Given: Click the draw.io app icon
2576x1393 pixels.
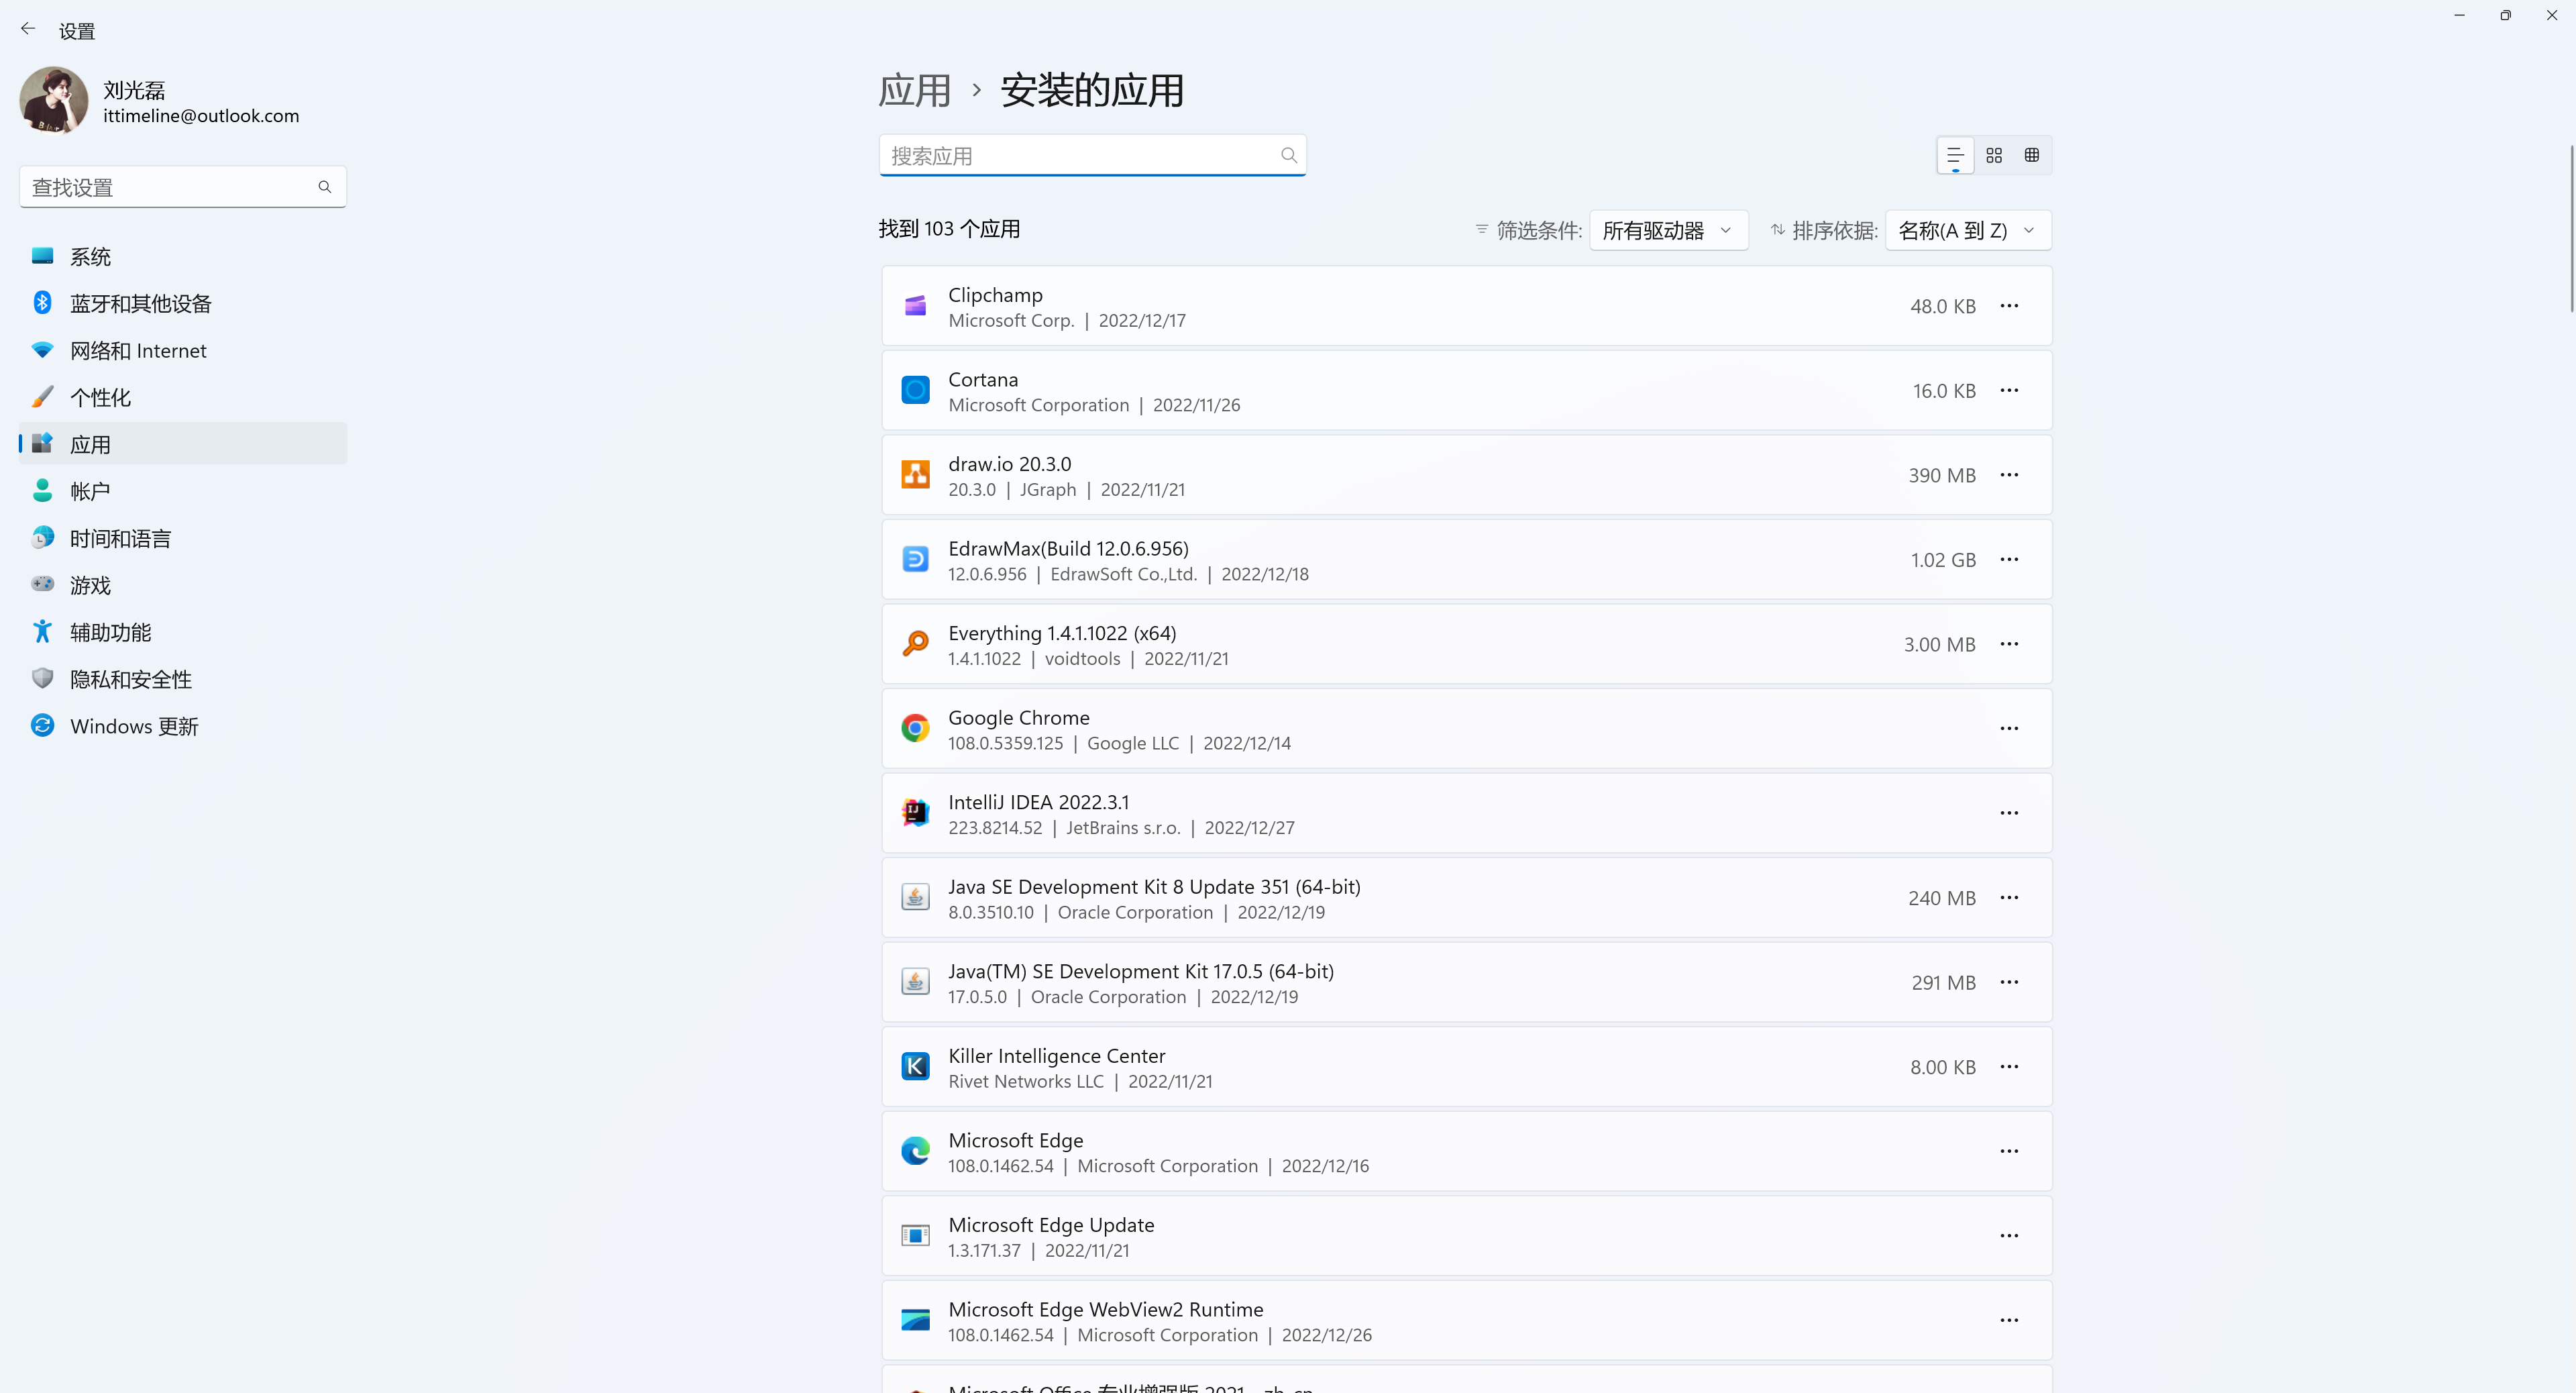Looking at the screenshot, I should 915,475.
